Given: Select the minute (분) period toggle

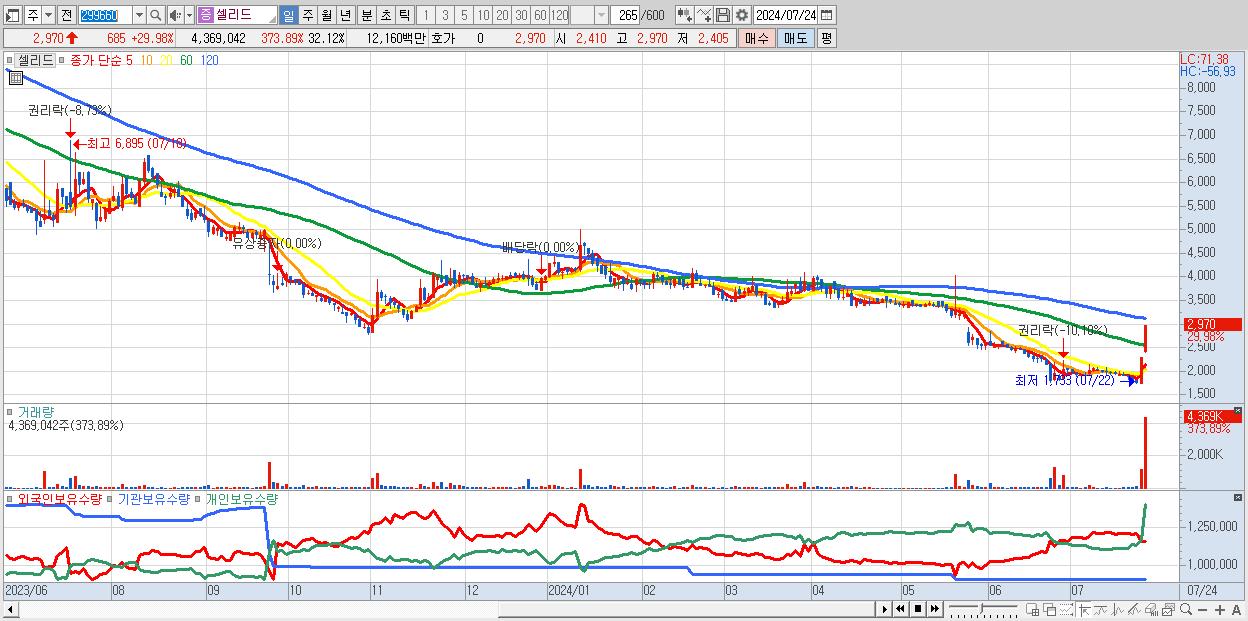Looking at the screenshot, I should [365, 15].
